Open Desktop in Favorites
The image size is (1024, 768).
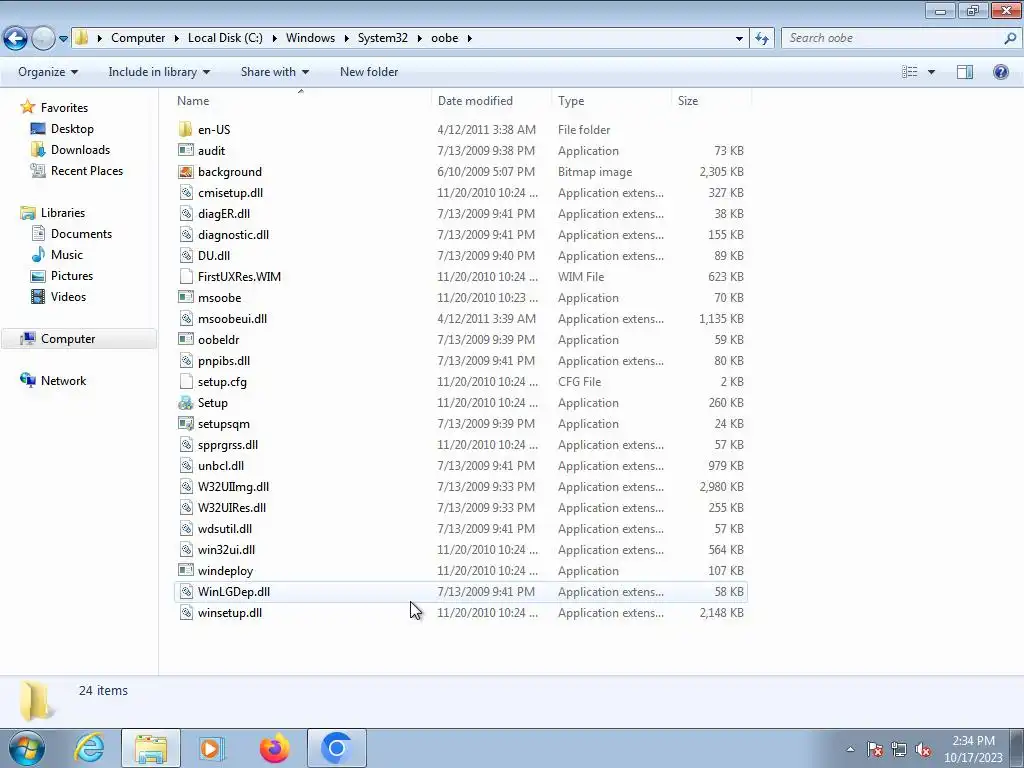72,129
